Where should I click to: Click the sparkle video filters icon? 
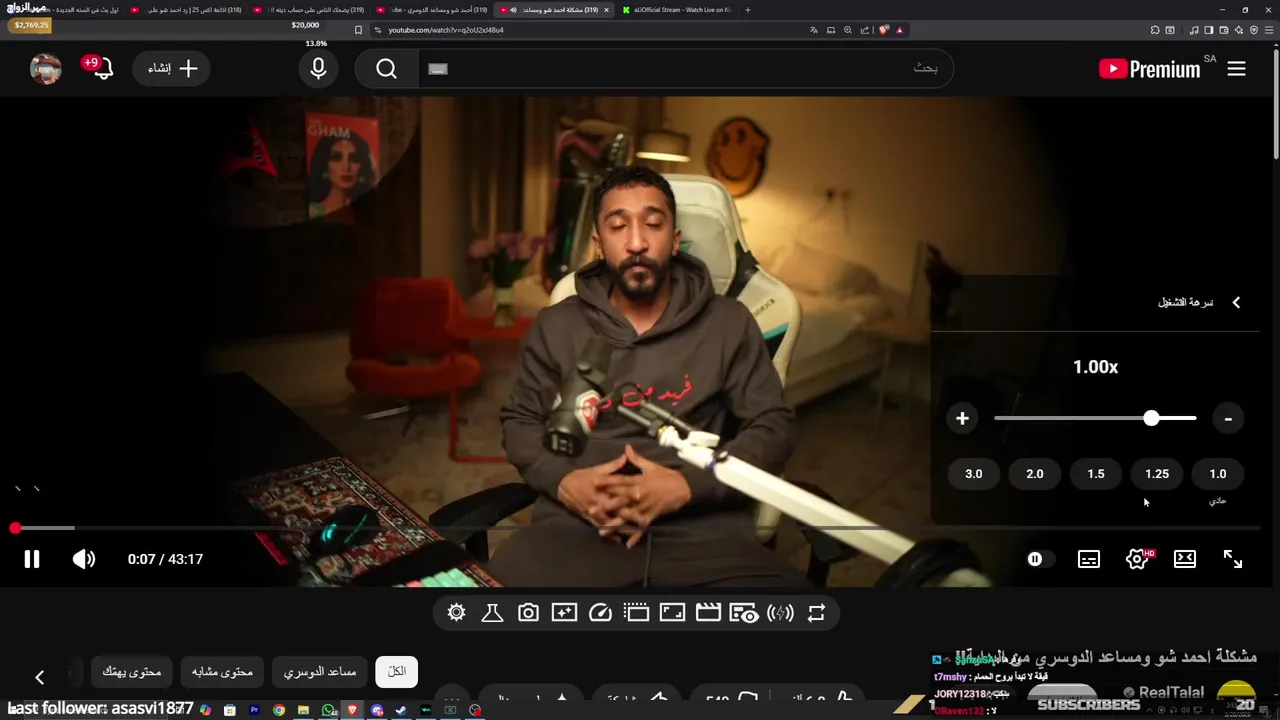[x=564, y=613]
